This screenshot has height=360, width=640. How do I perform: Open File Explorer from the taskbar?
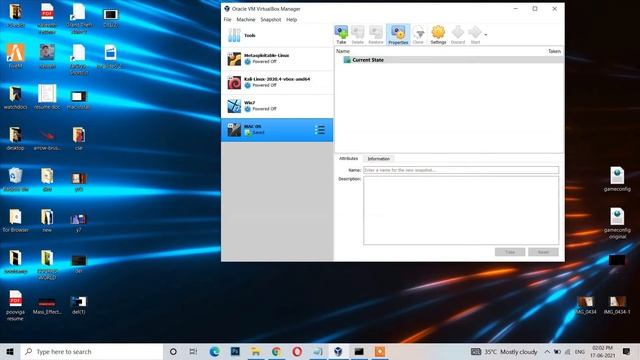tap(256, 351)
